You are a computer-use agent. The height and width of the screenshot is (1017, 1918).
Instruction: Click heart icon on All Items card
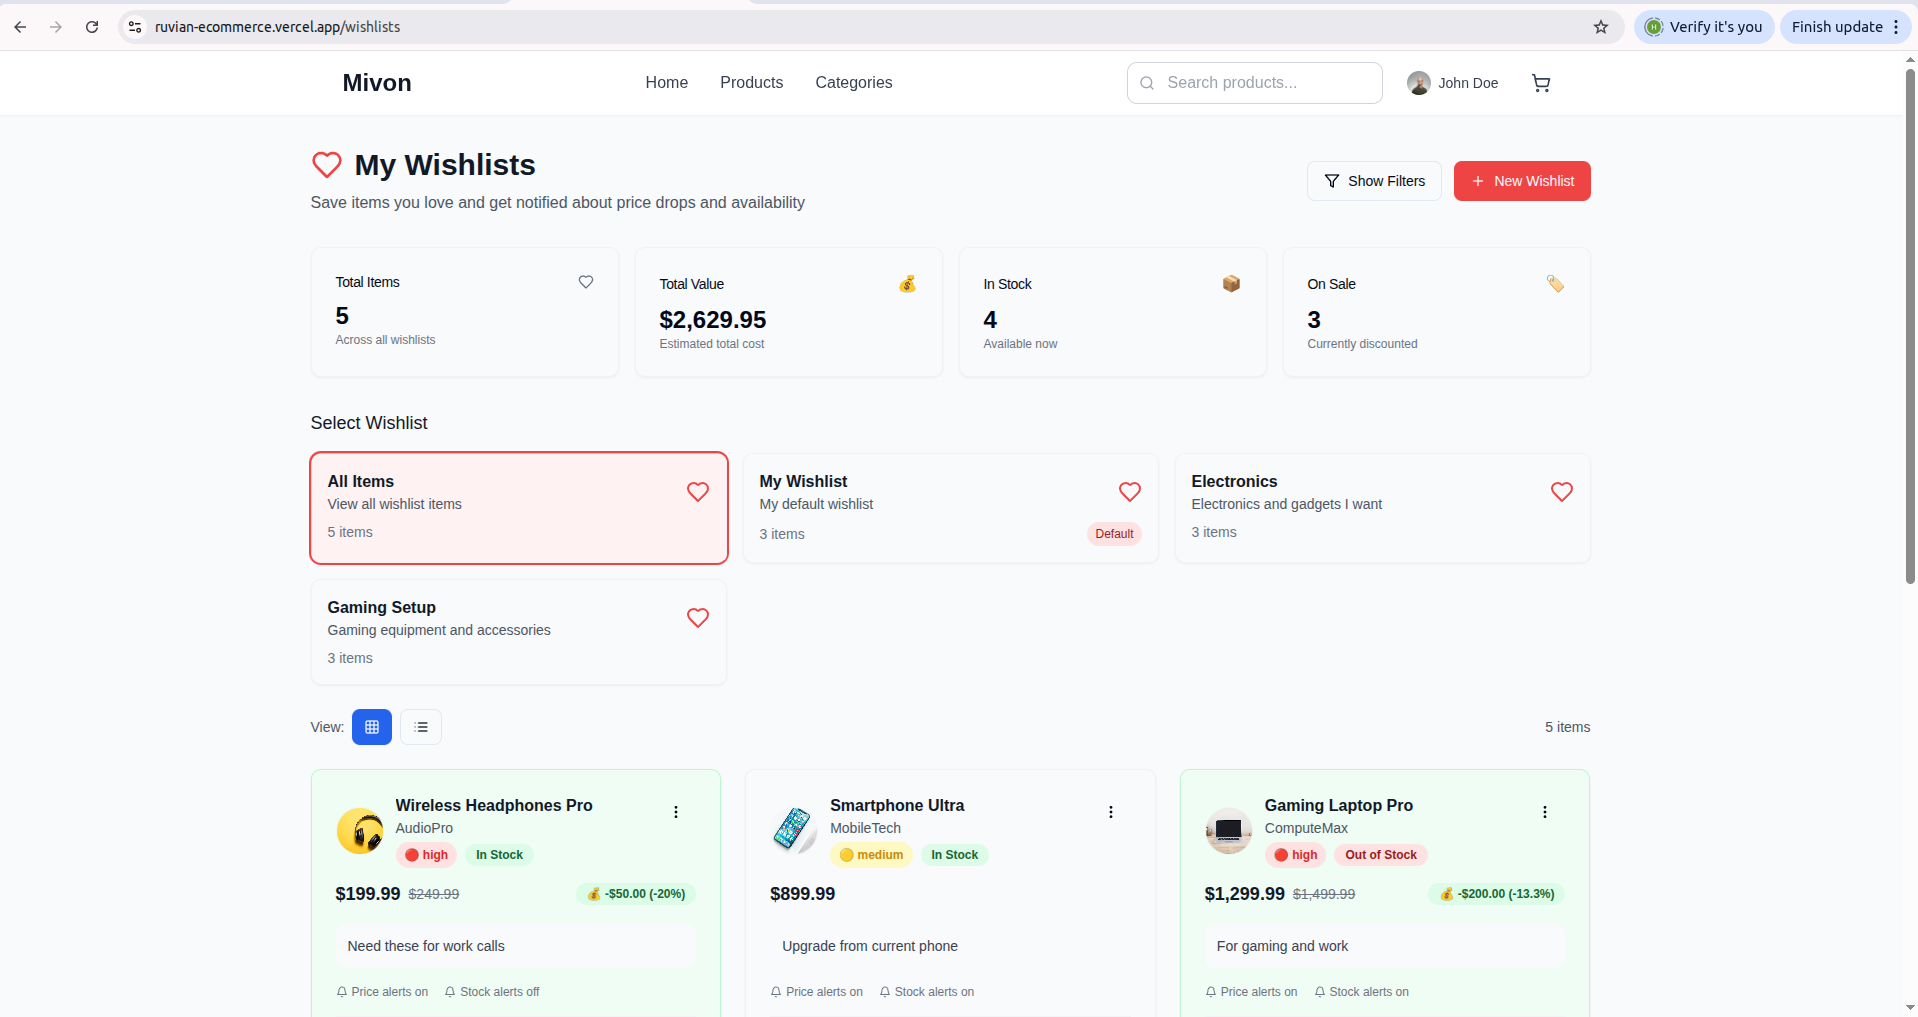coord(698,492)
